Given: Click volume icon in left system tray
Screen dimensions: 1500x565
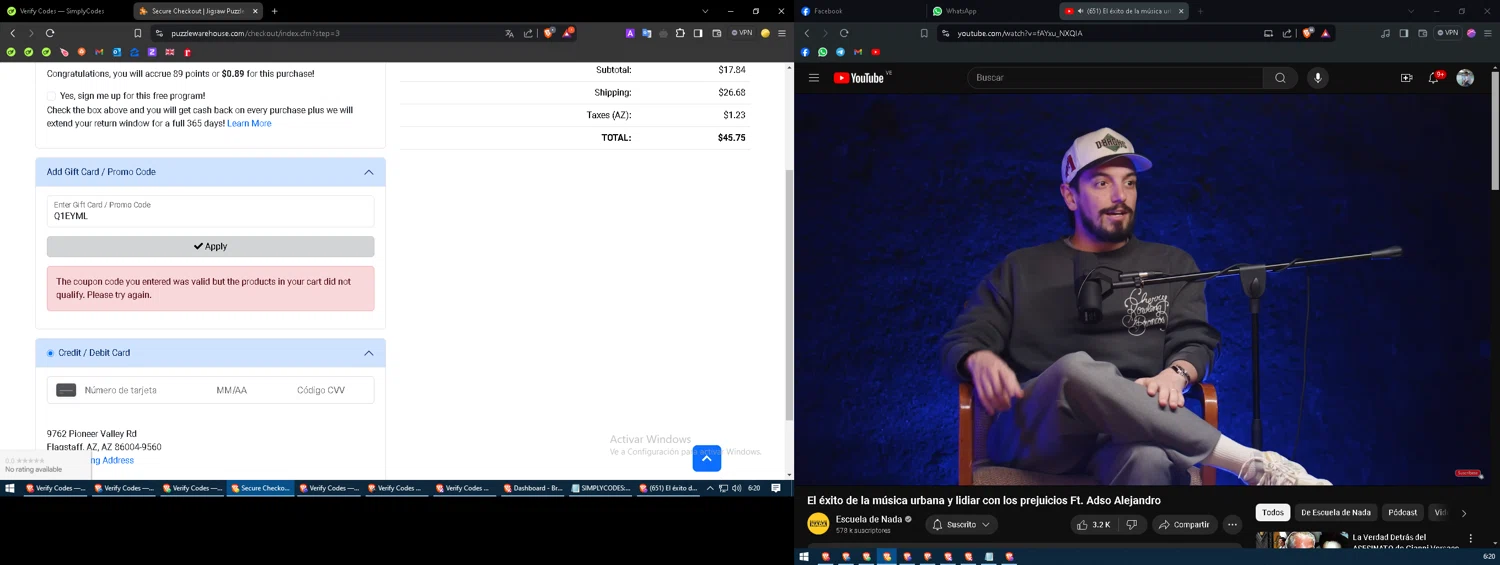Looking at the screenshot, I should pyautogui.click(x=737, y=488).
